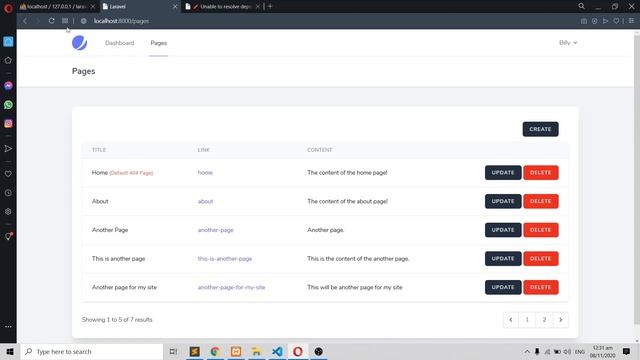Click the browser search magnifier icon
Screen dimensions: 640x360
click(581, 7)
